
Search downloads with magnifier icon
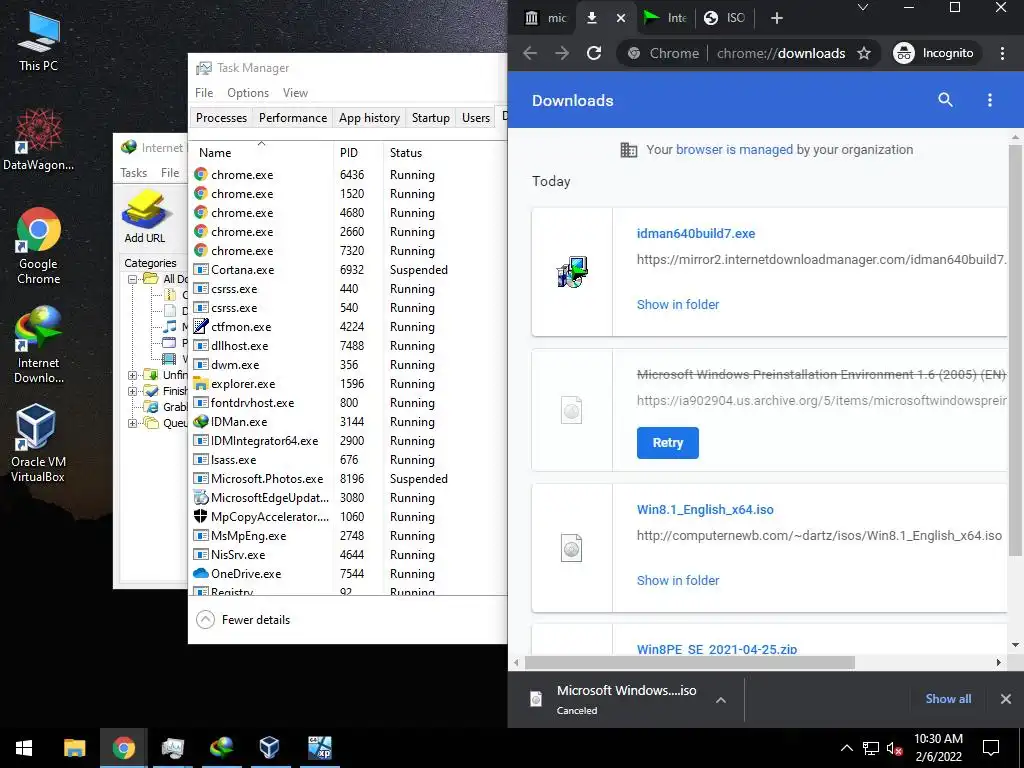pos(945,100)
